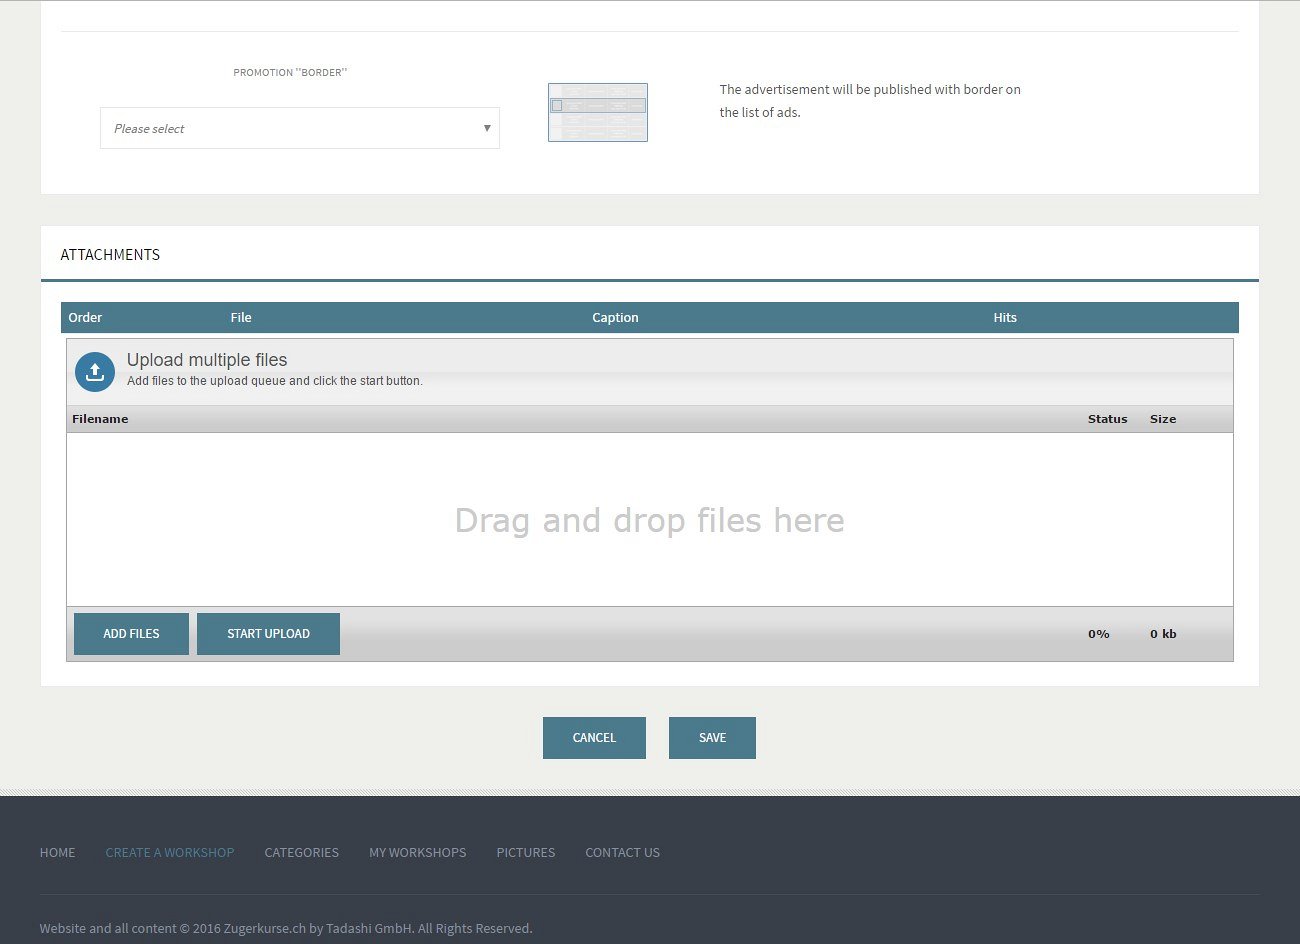Image resolution: width=1300 pixels, height=944 pixels.
Task: Cancel the workshop form
Action: point(594,738)
